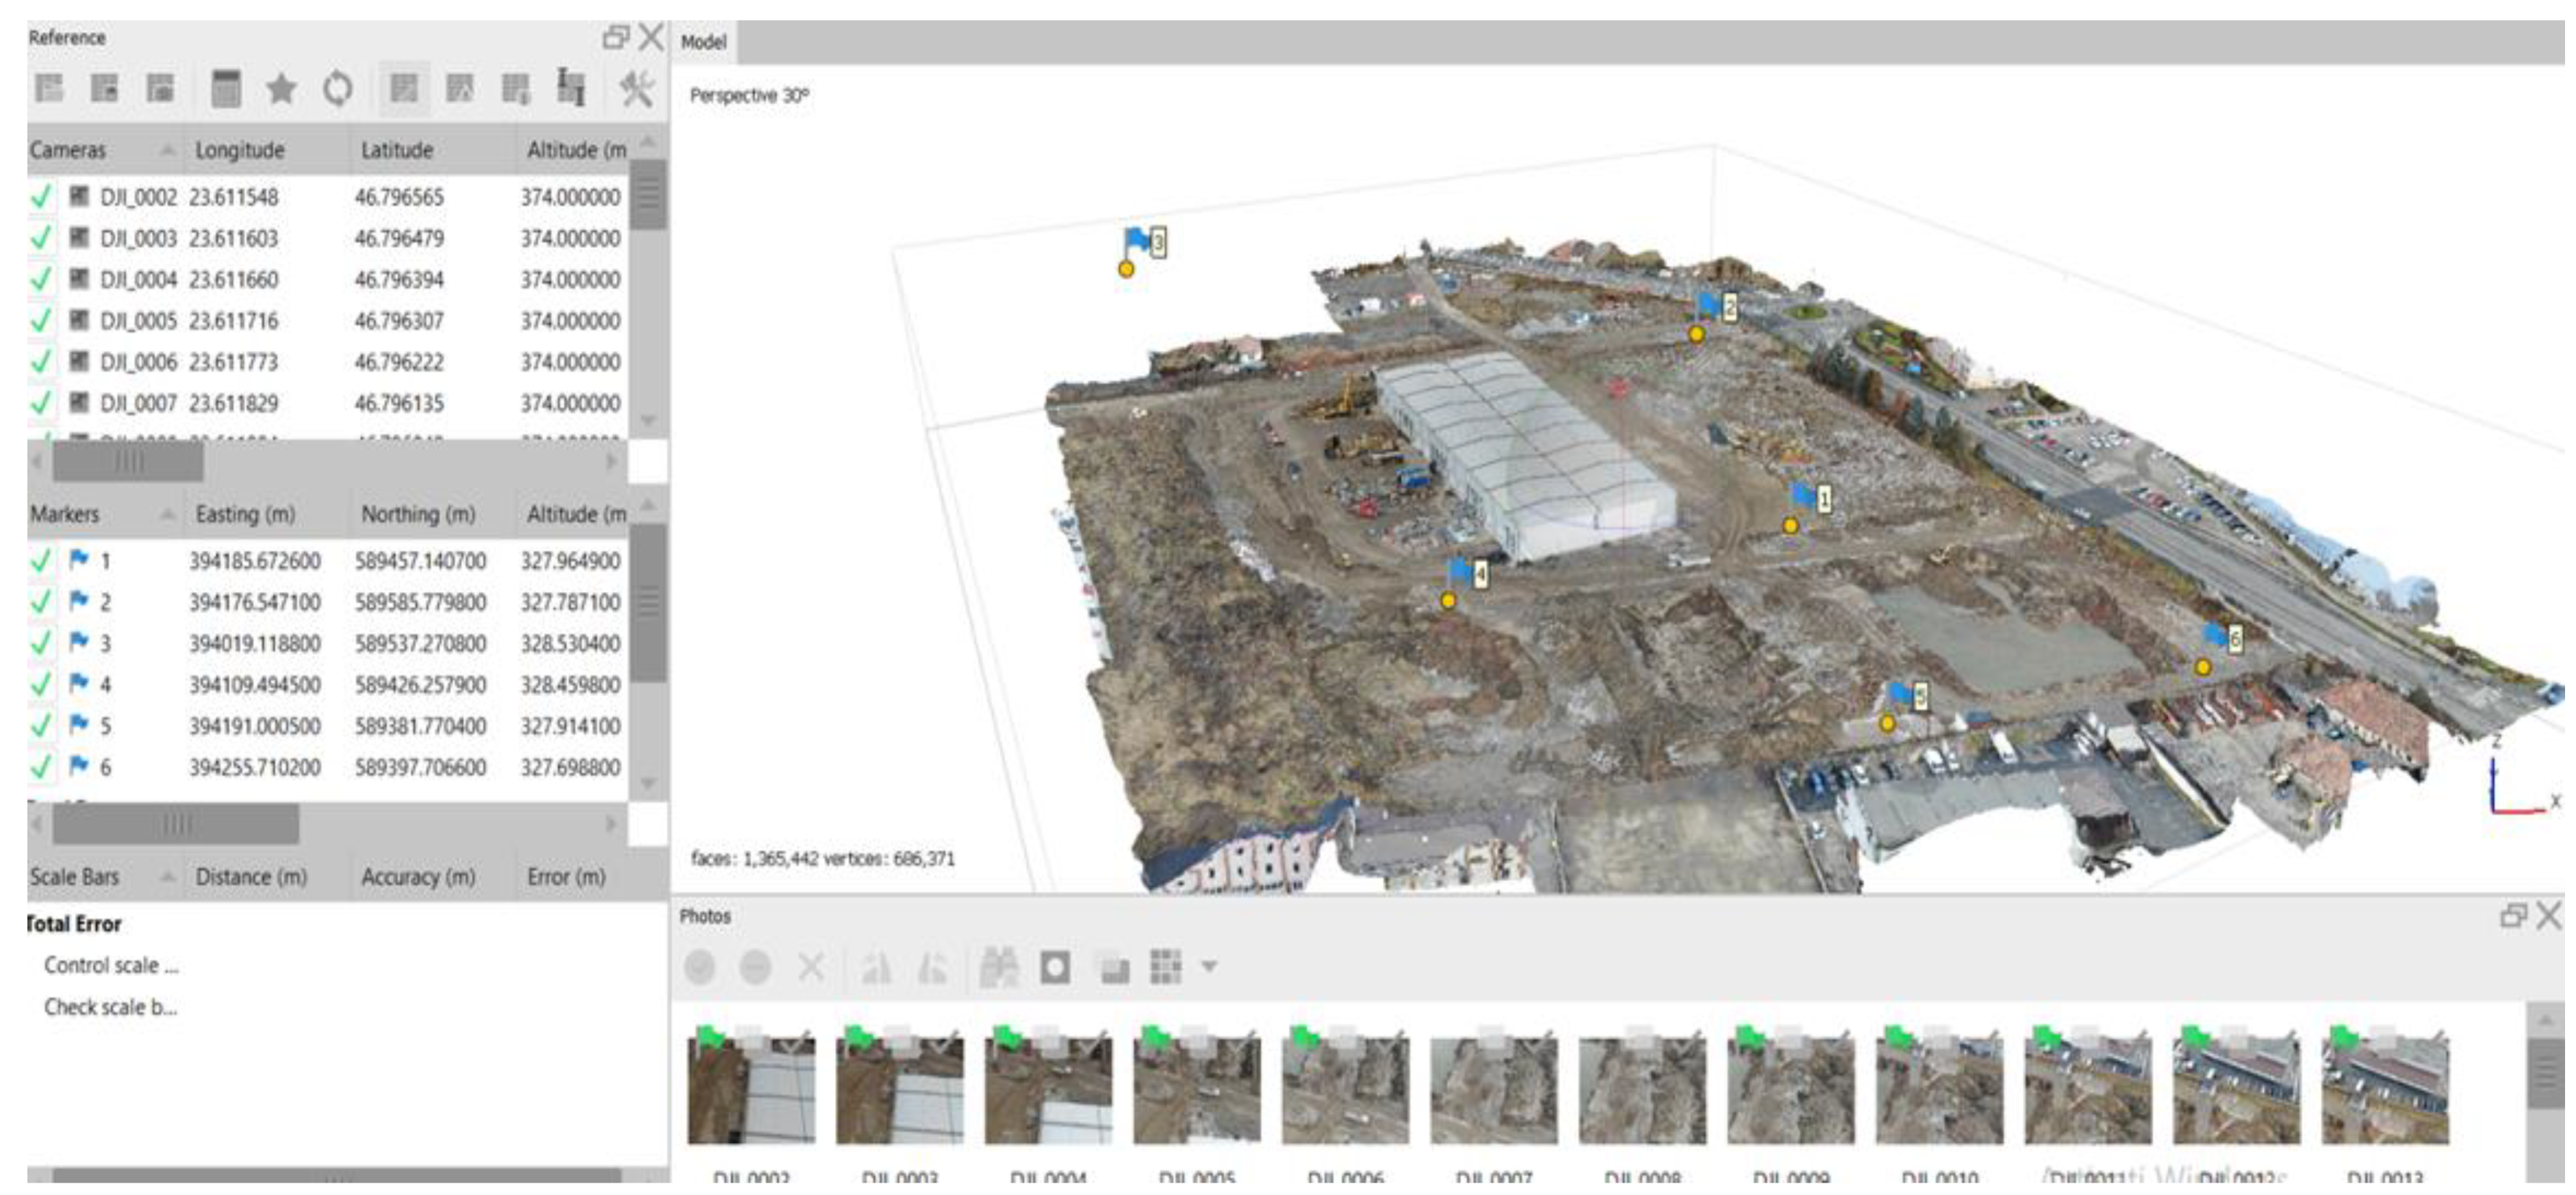The height and width of the screenshot is (1195, 2576).
Task: Click the Longitude column header
Action: point(240,150)
